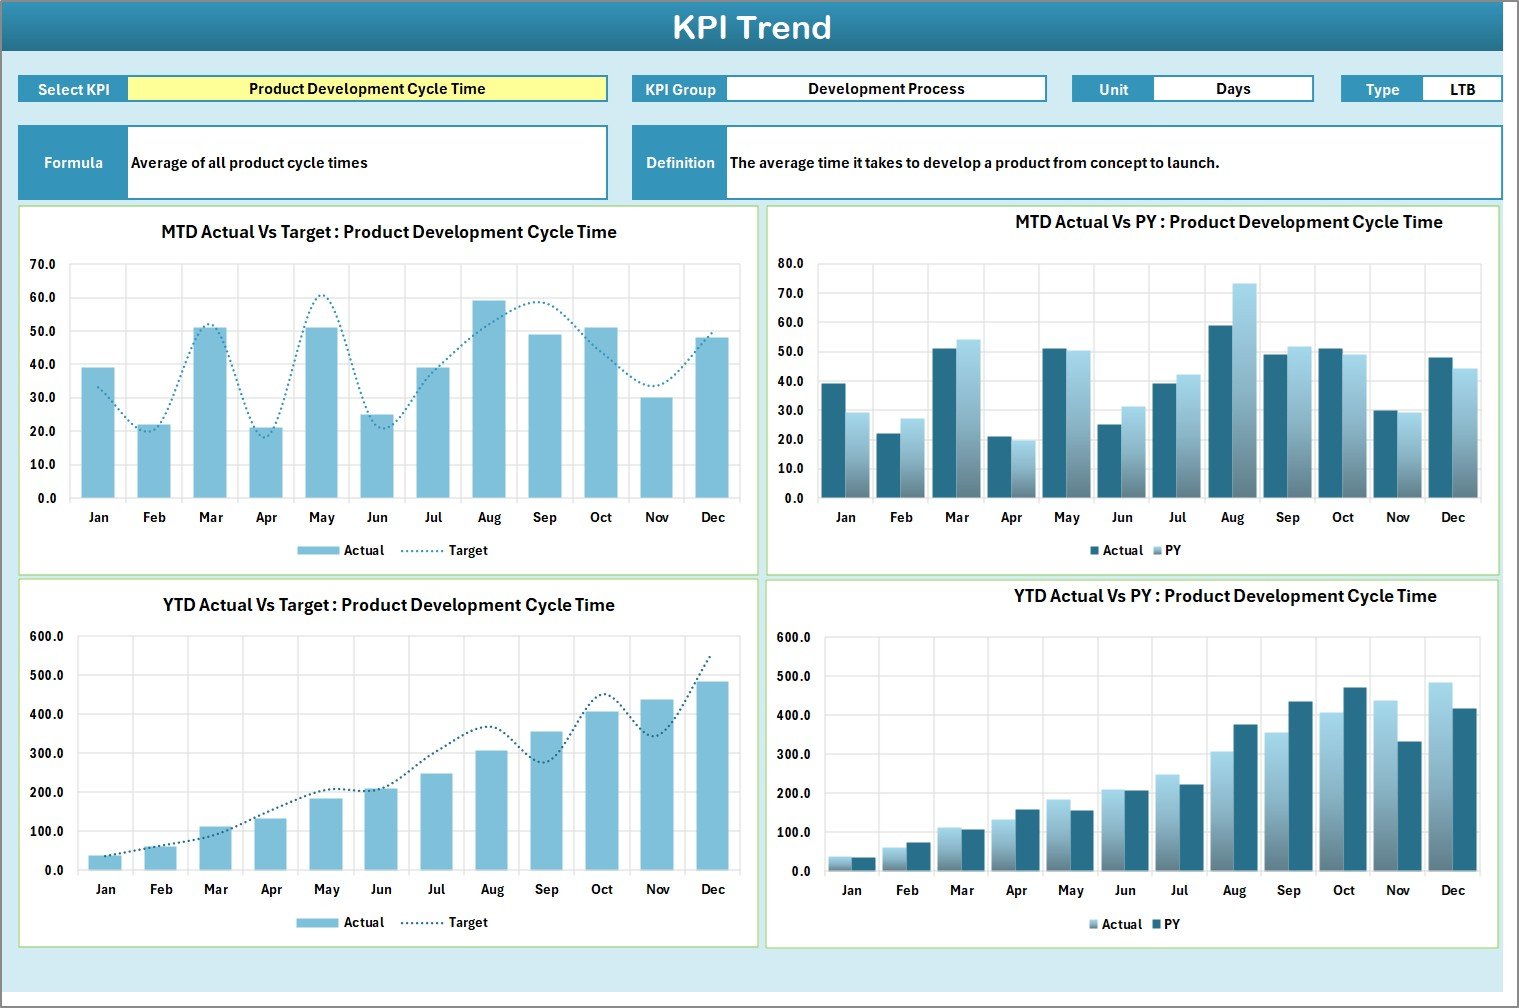Viewport: 1519px width, 1008px height.
Task: Select the Formula description text box
Action: point(367,162)
